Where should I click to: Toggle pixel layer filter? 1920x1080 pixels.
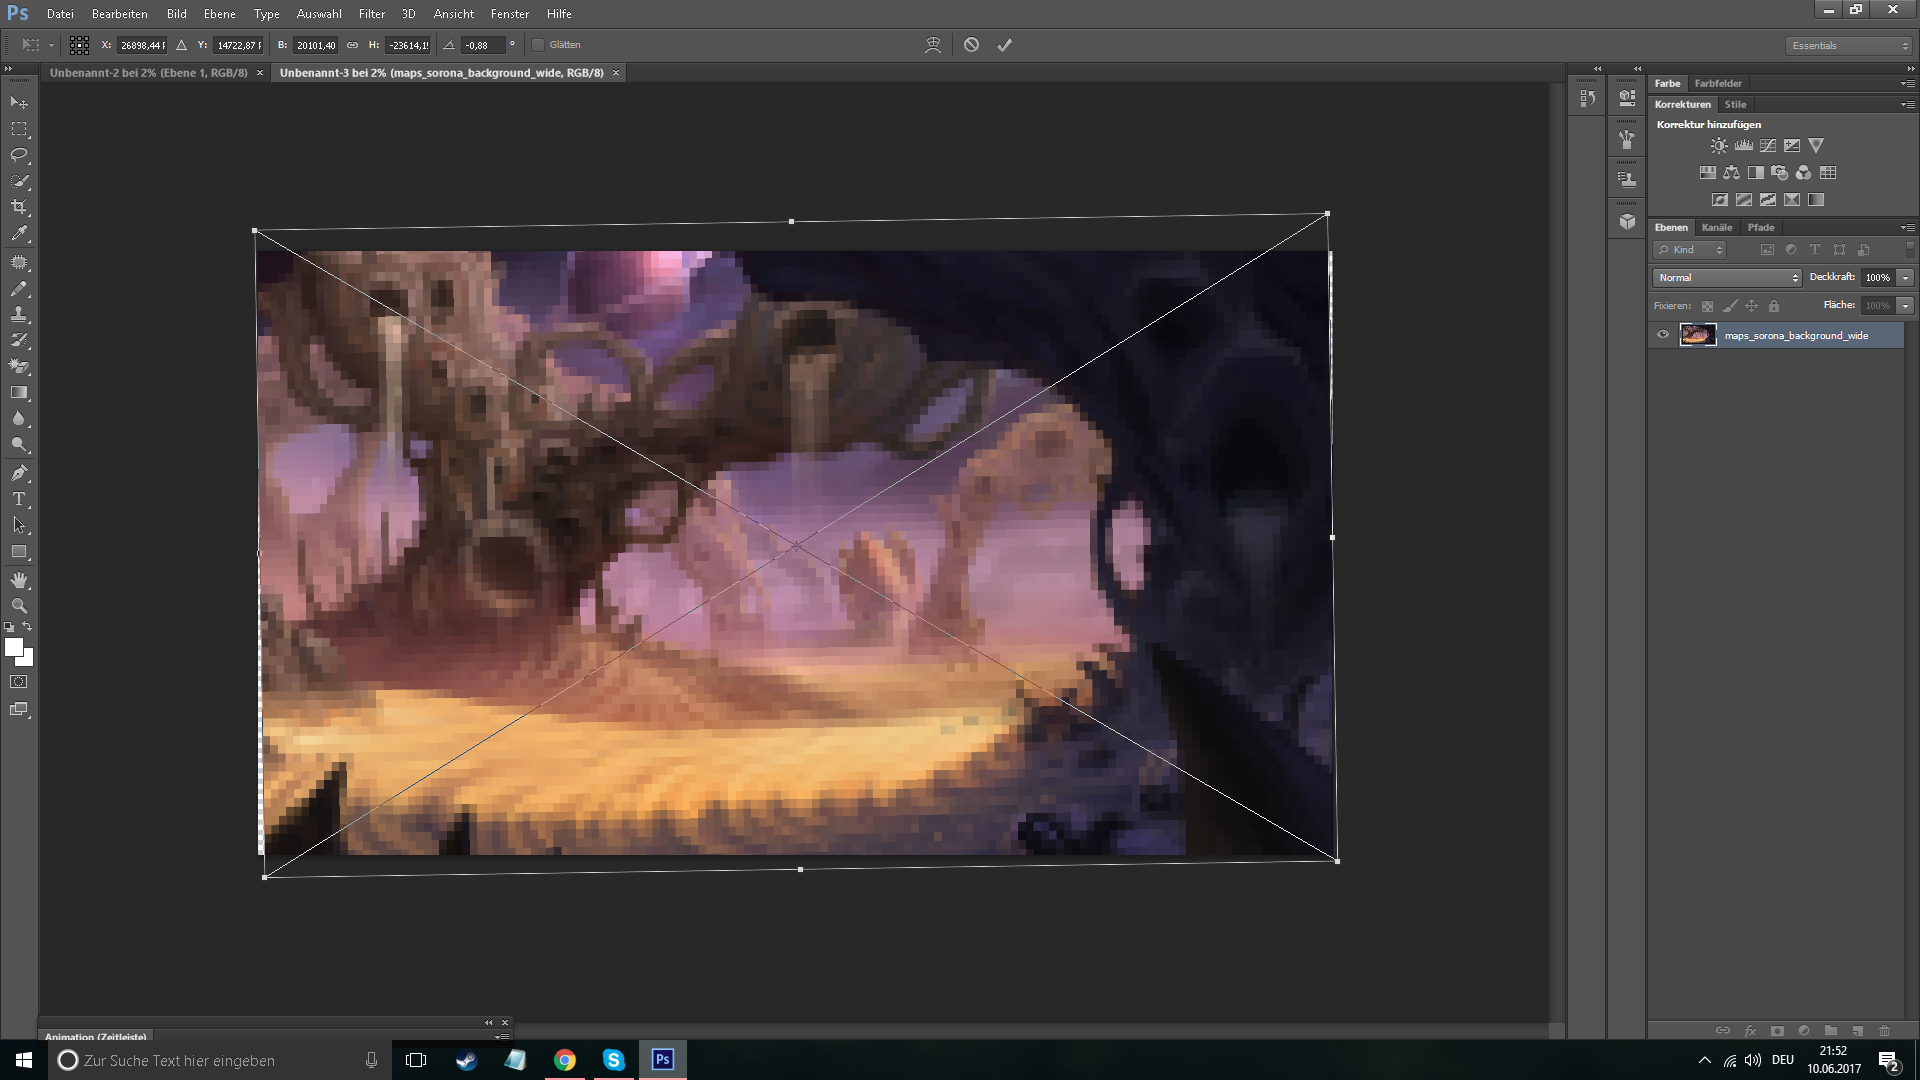tap(1767, 250)
